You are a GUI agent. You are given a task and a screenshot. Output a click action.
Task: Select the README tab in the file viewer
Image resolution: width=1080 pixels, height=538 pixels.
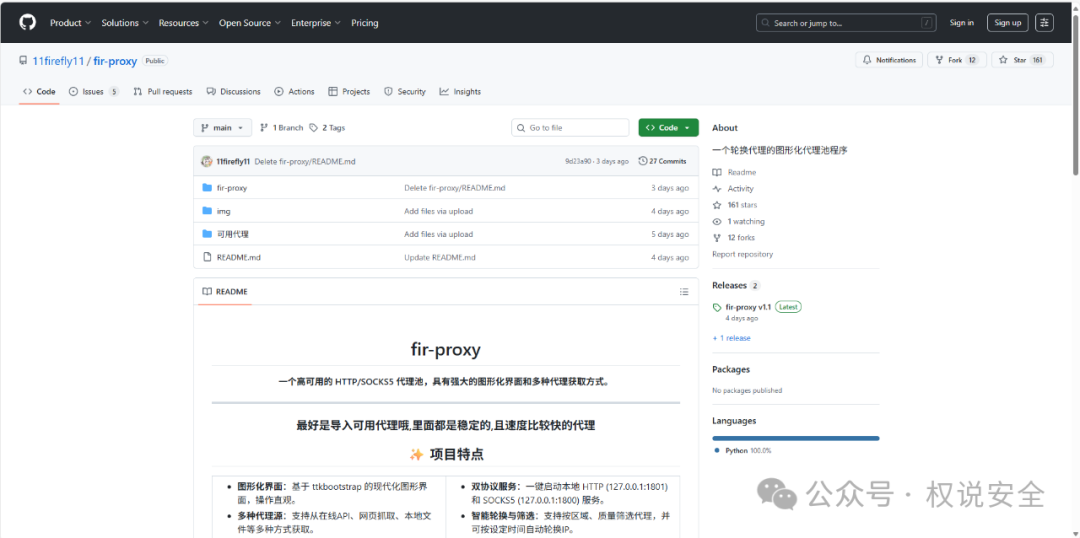tap(225, 292)
